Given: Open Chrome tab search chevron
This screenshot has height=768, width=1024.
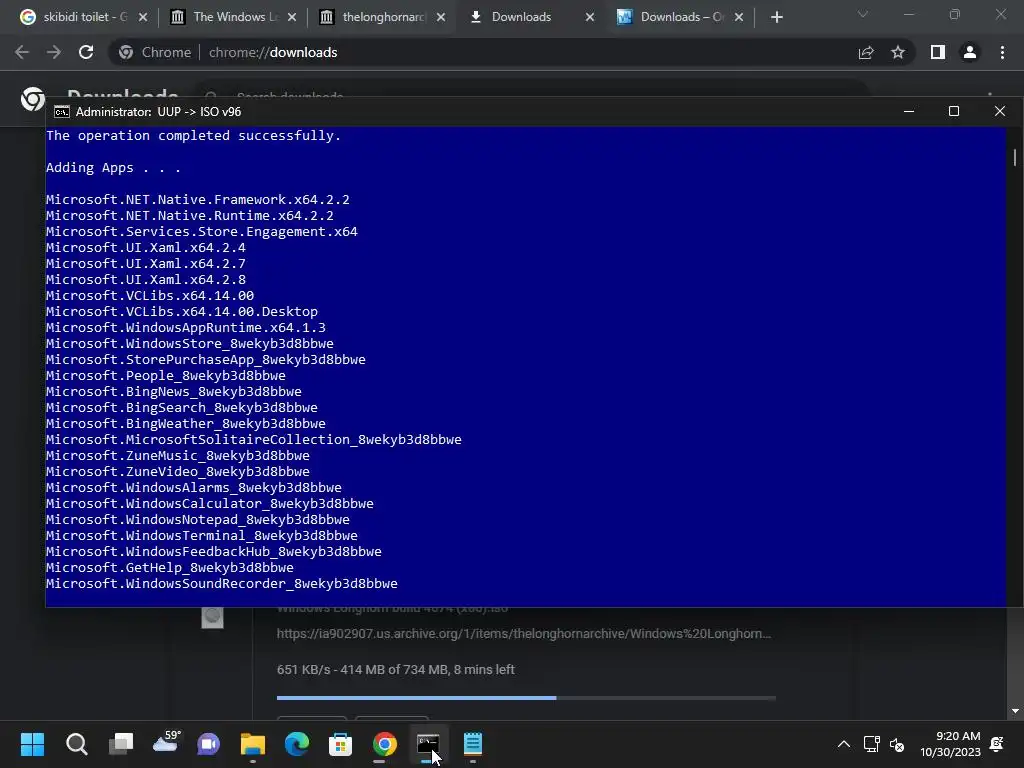Looking at the screenshot, I should pyautogui.click(x=863, y=14).
